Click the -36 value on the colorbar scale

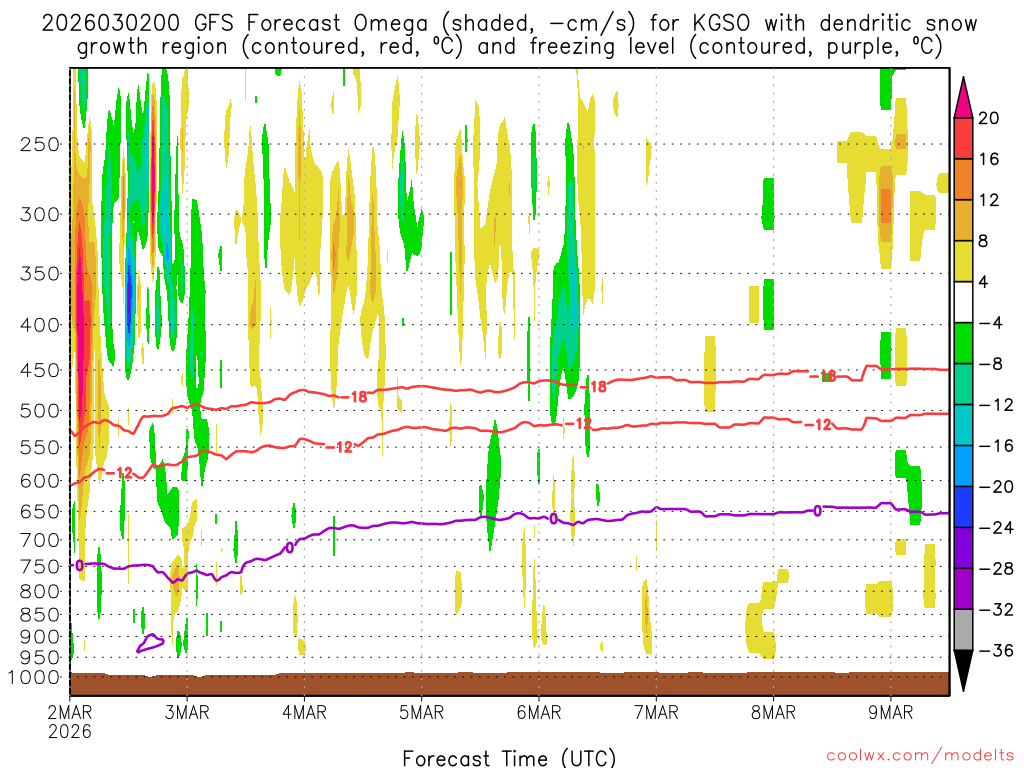[x=997, y=650]
